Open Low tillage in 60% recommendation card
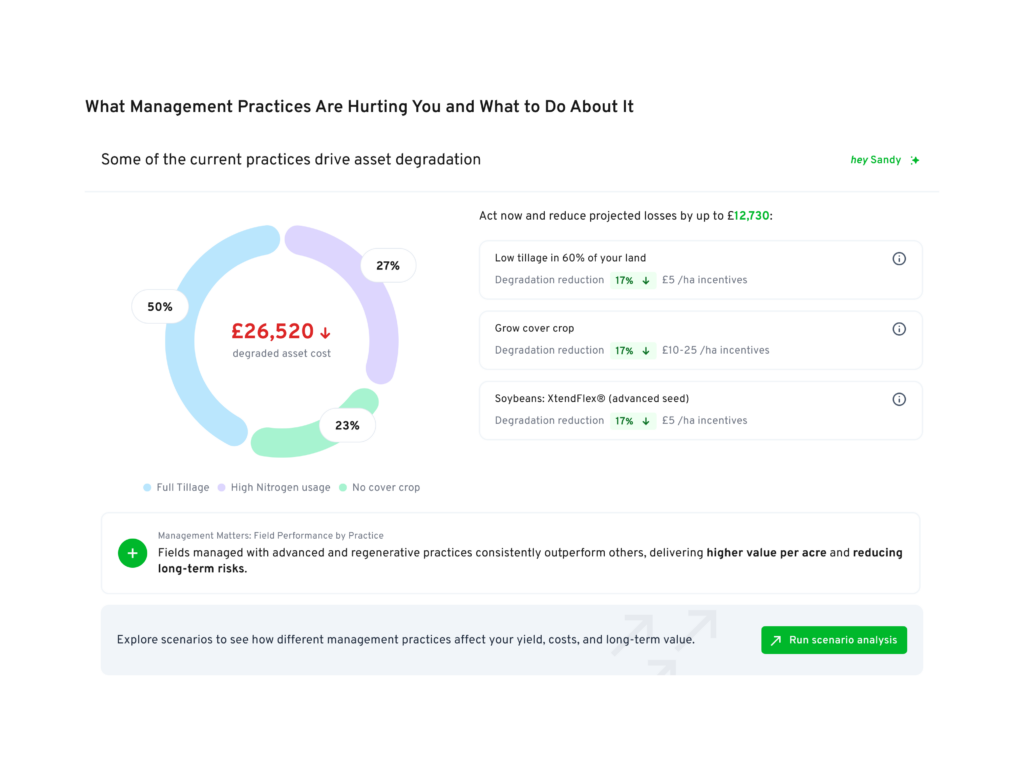 click(x=701, y=270)
